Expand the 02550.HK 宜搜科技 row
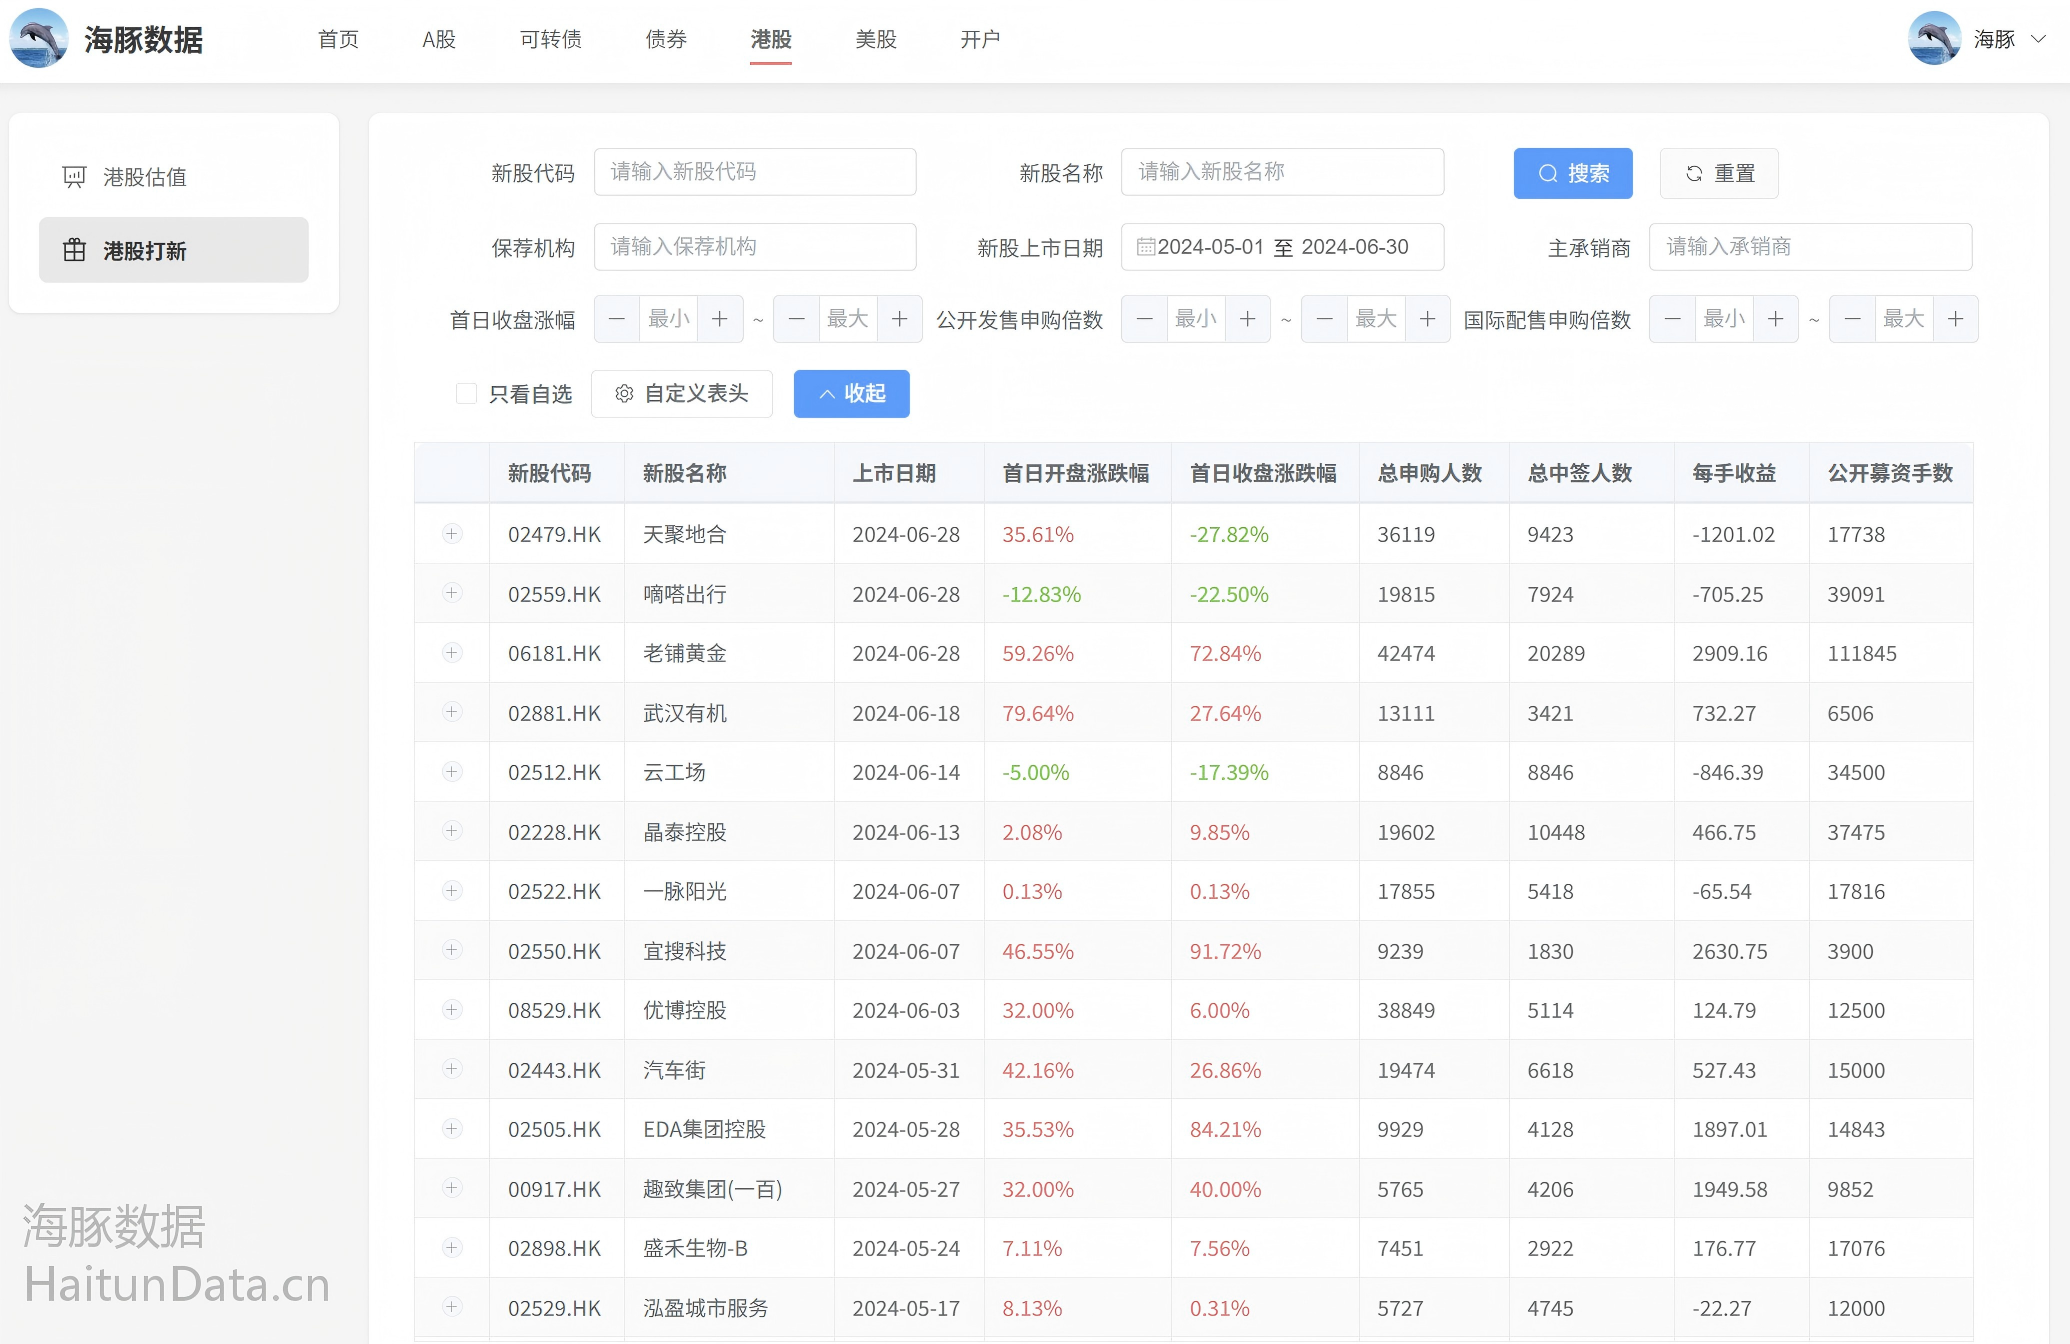 (x=452, y=950)
